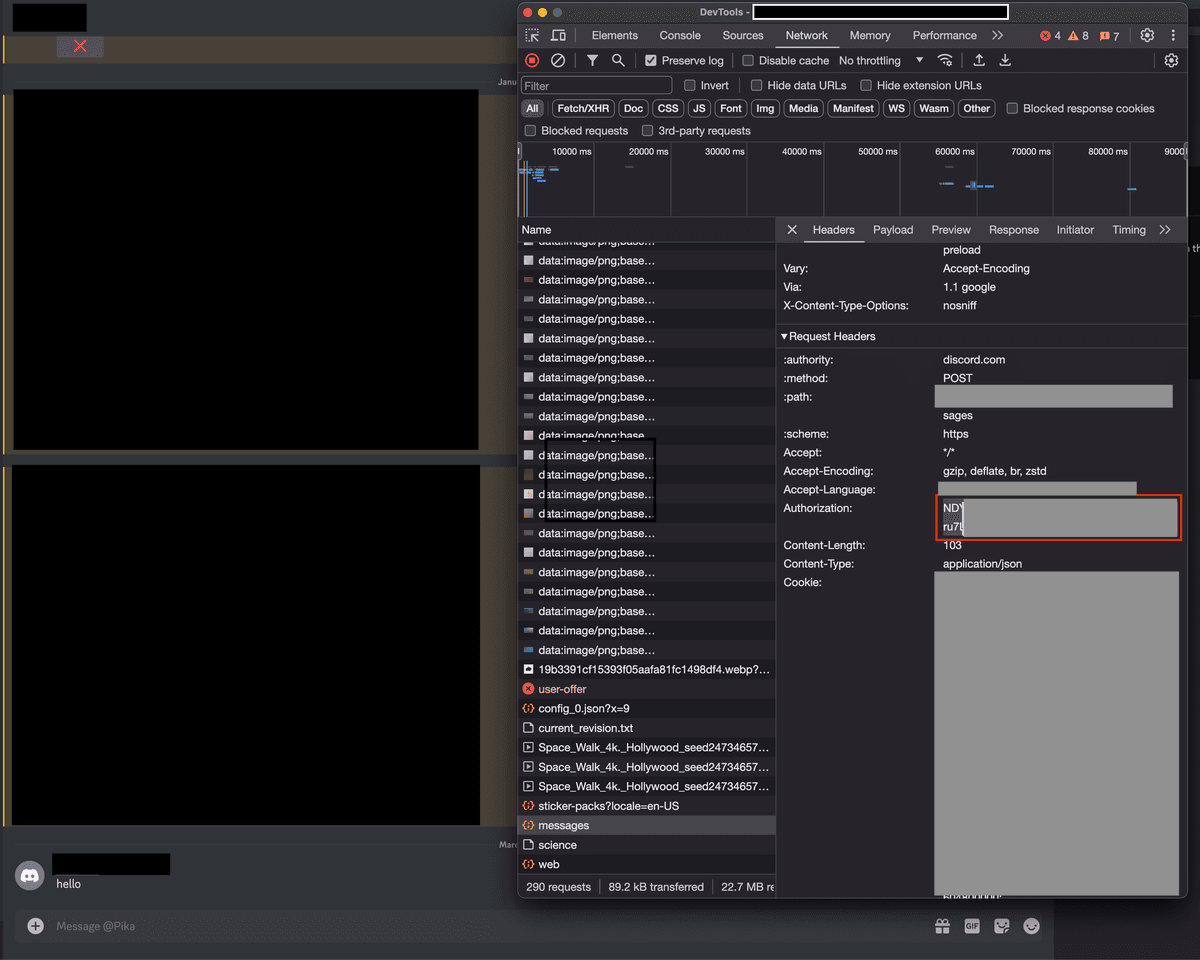Show more request detail tabs chevron
The width and height of the screenshot is (1200, 960).
tap(1165, 230)
